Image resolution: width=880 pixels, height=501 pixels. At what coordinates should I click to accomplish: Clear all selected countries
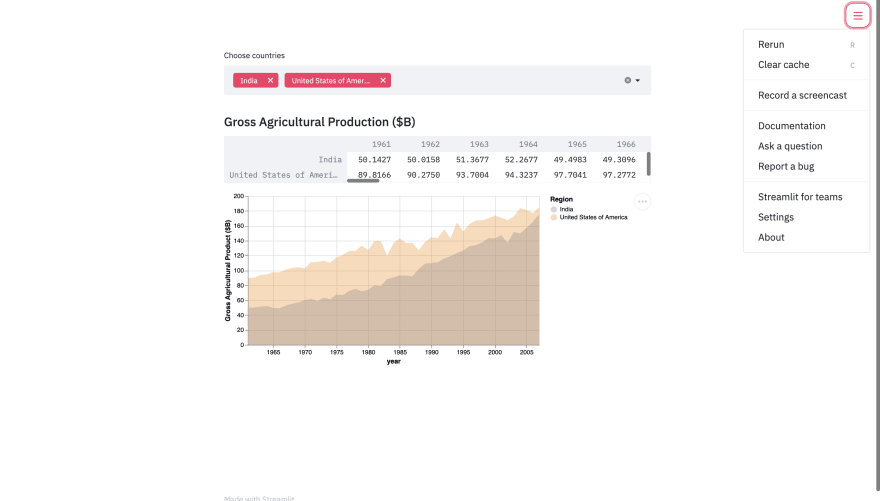click(x=627, y=80)
